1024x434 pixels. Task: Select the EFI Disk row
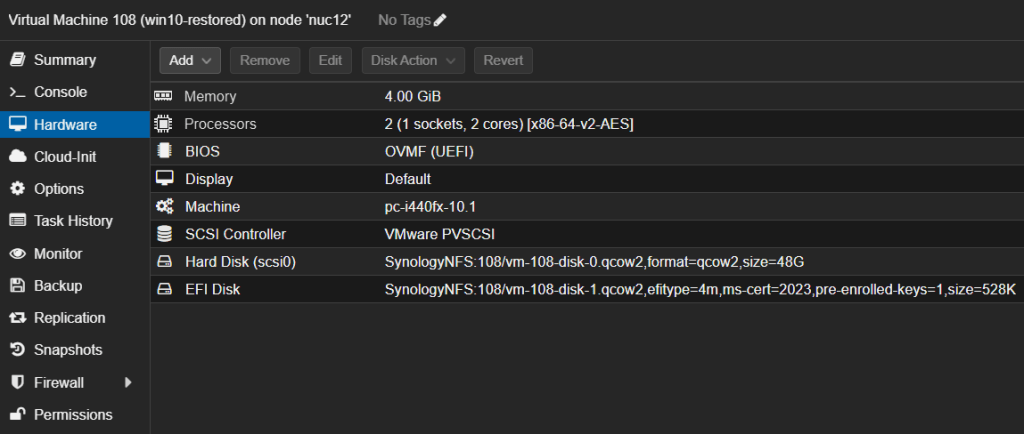click(587, 289)
